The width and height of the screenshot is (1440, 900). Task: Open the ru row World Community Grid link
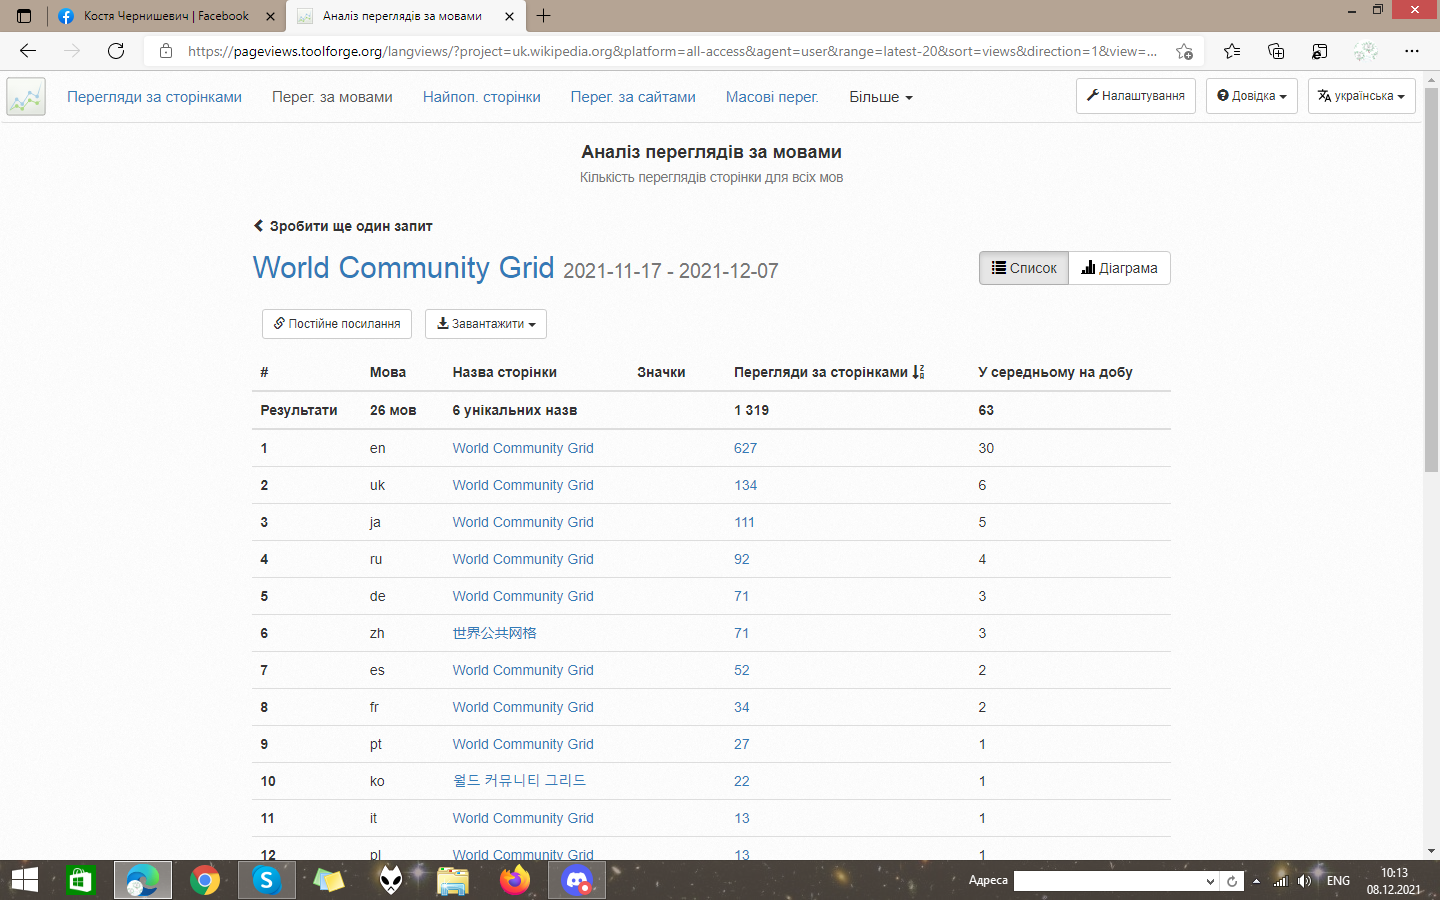(523, 559)
